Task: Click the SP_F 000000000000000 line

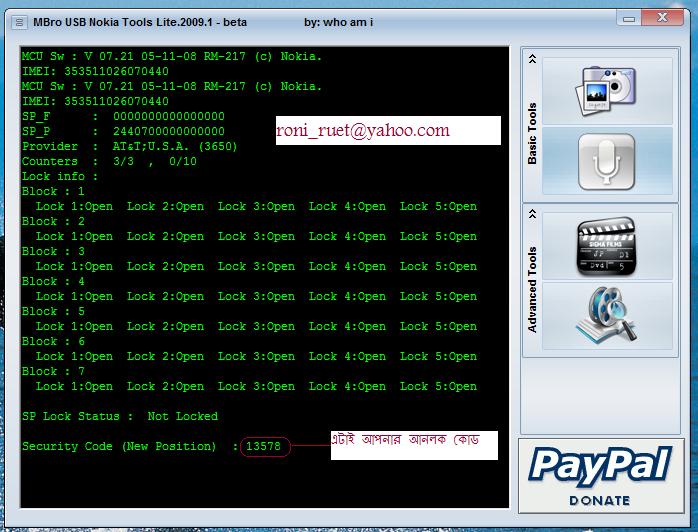Action: coord(123,116)
